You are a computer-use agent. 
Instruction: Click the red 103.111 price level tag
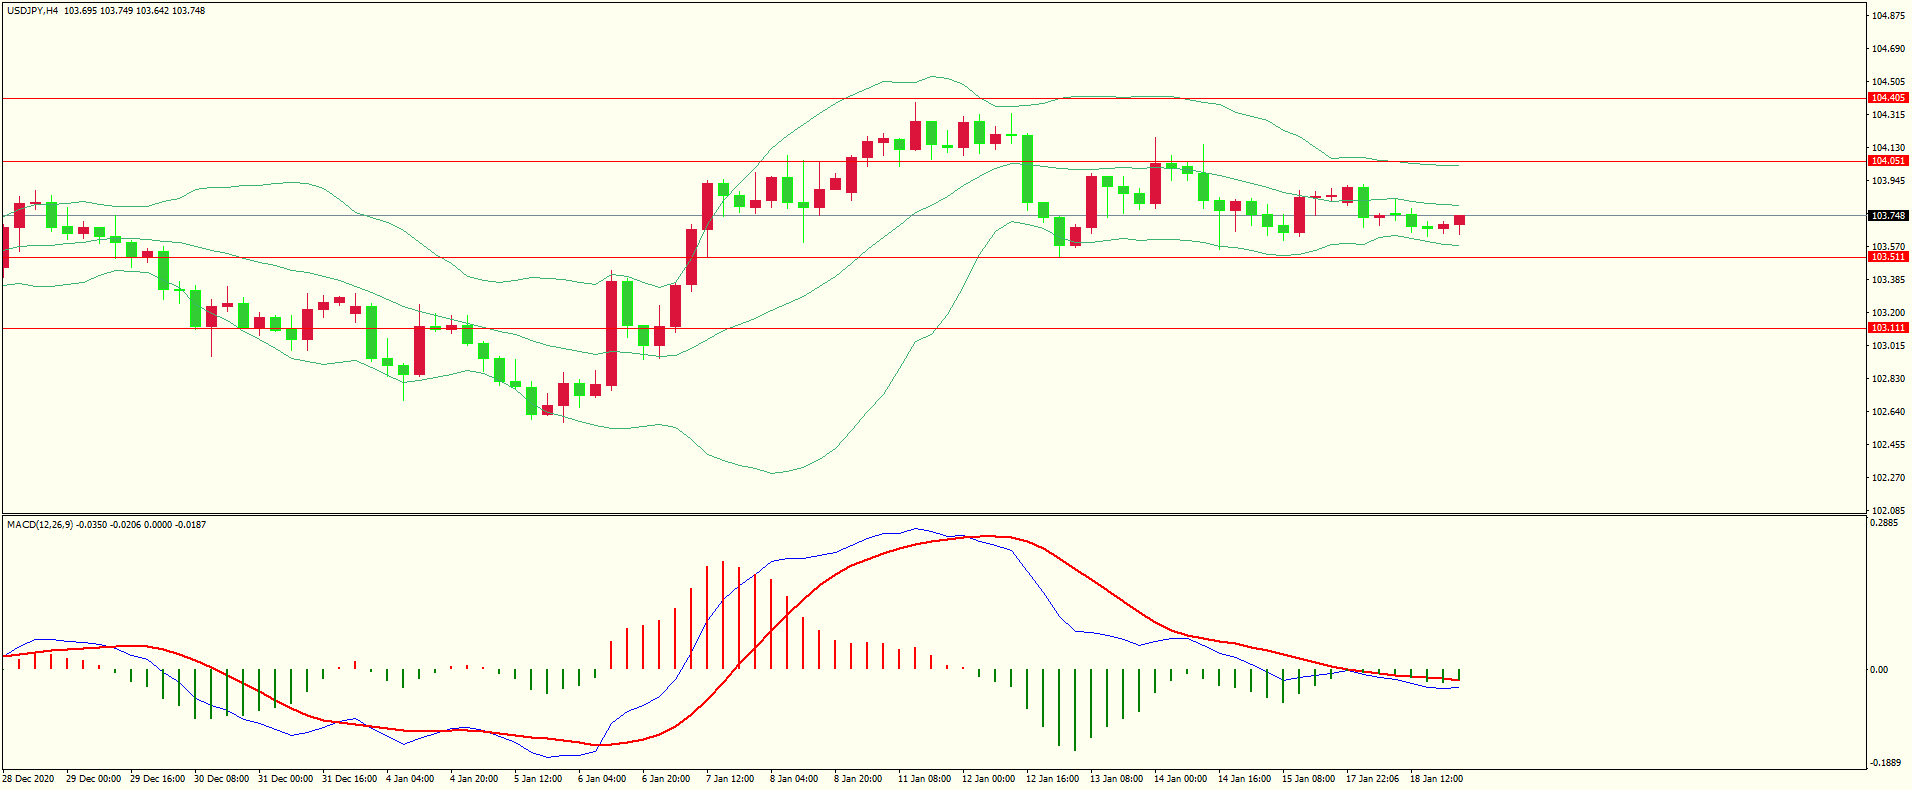[x=1888, y=328]
